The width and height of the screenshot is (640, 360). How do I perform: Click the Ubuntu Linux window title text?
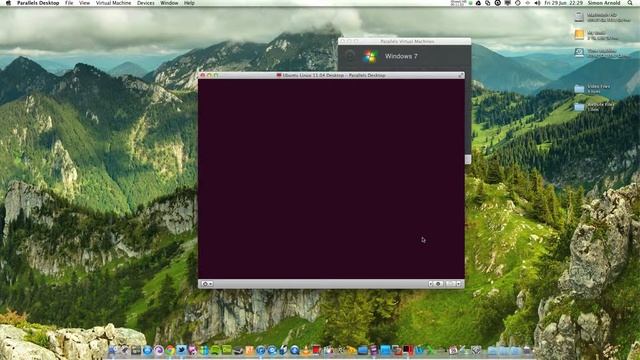coord(334,75)
